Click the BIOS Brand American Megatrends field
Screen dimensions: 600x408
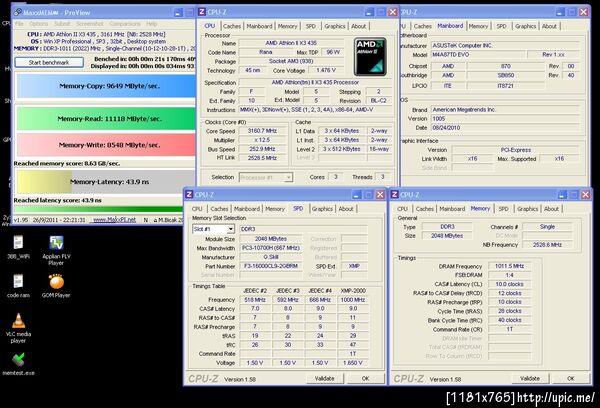coord(505,109)
